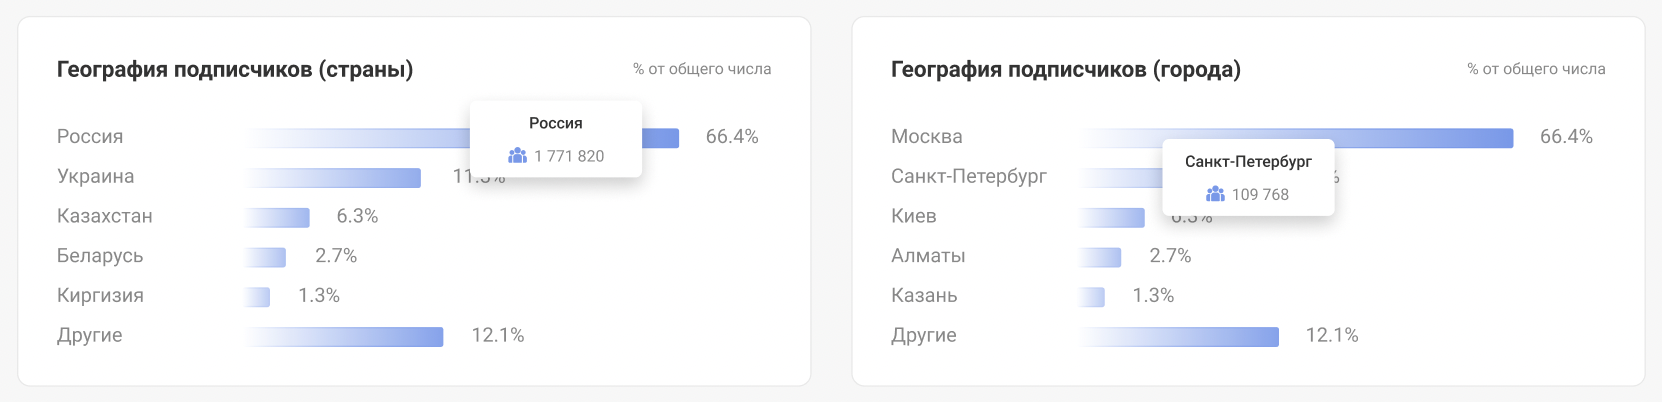Image resolution: width=1662 pixels, height=402 pixels.
Task: Click the Киргизия bar
Action: 257,297
